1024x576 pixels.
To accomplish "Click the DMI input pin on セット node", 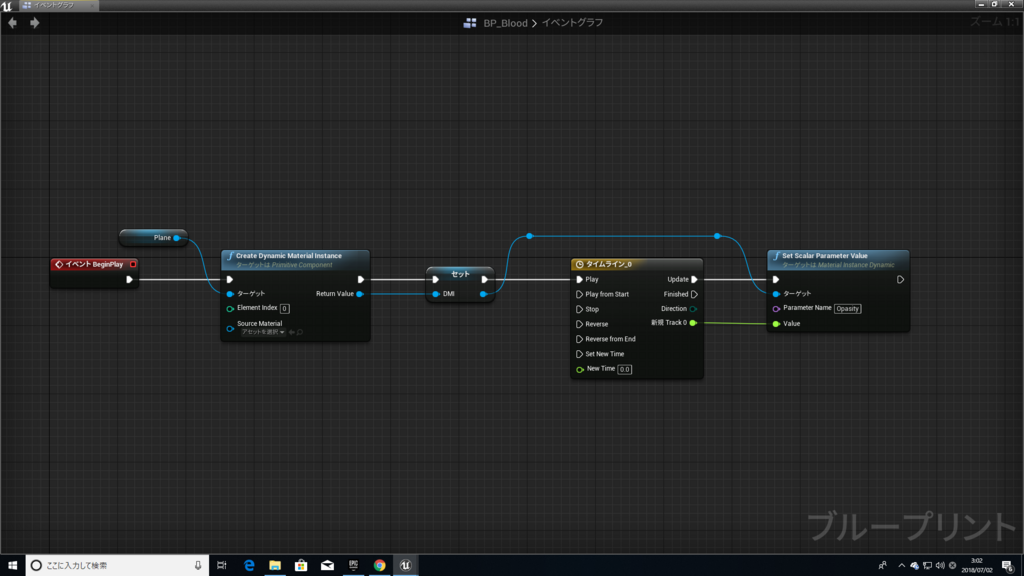I will (436, 294).
